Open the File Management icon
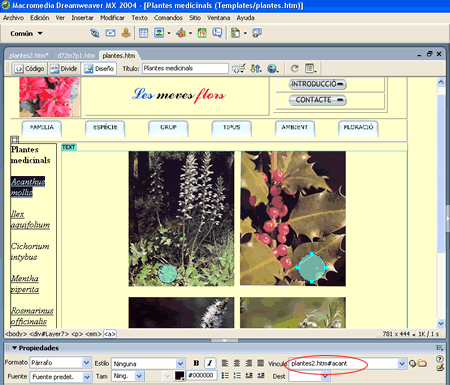This screenshot has width=450, height=385. click(256, 69)
